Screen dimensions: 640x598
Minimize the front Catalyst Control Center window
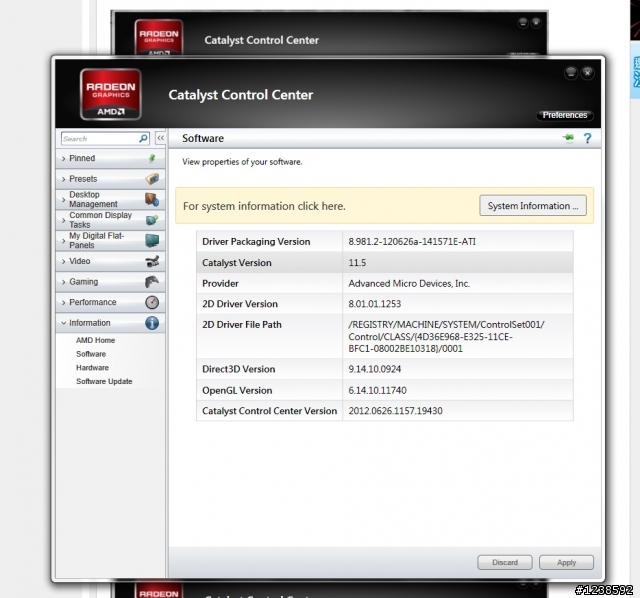click(x=571, y=73)
